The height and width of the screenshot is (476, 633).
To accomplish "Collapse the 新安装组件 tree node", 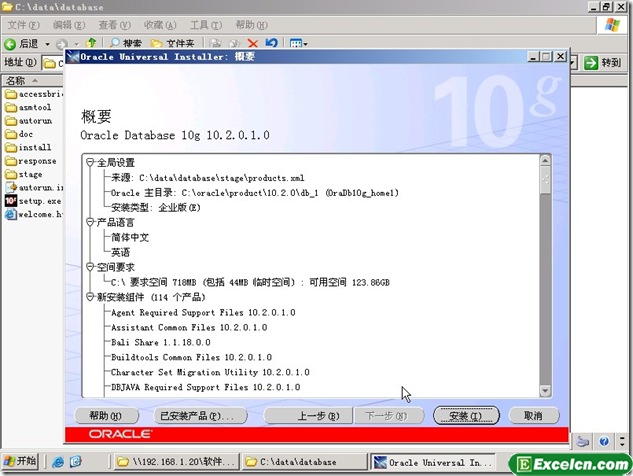I will click(90, 297).
